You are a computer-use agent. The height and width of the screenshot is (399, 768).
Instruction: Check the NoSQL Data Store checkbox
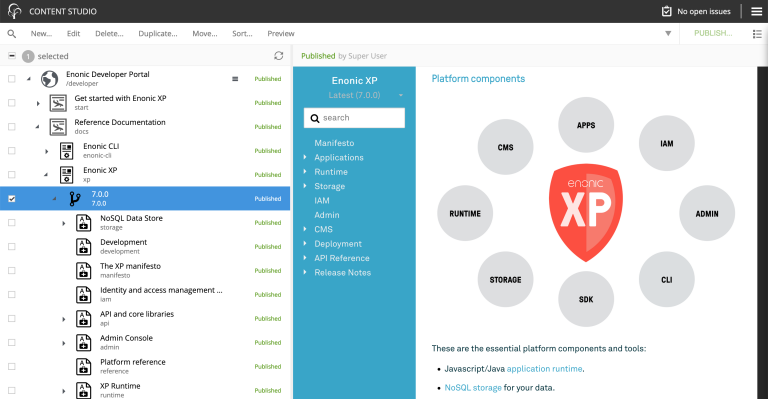[12, 223]
